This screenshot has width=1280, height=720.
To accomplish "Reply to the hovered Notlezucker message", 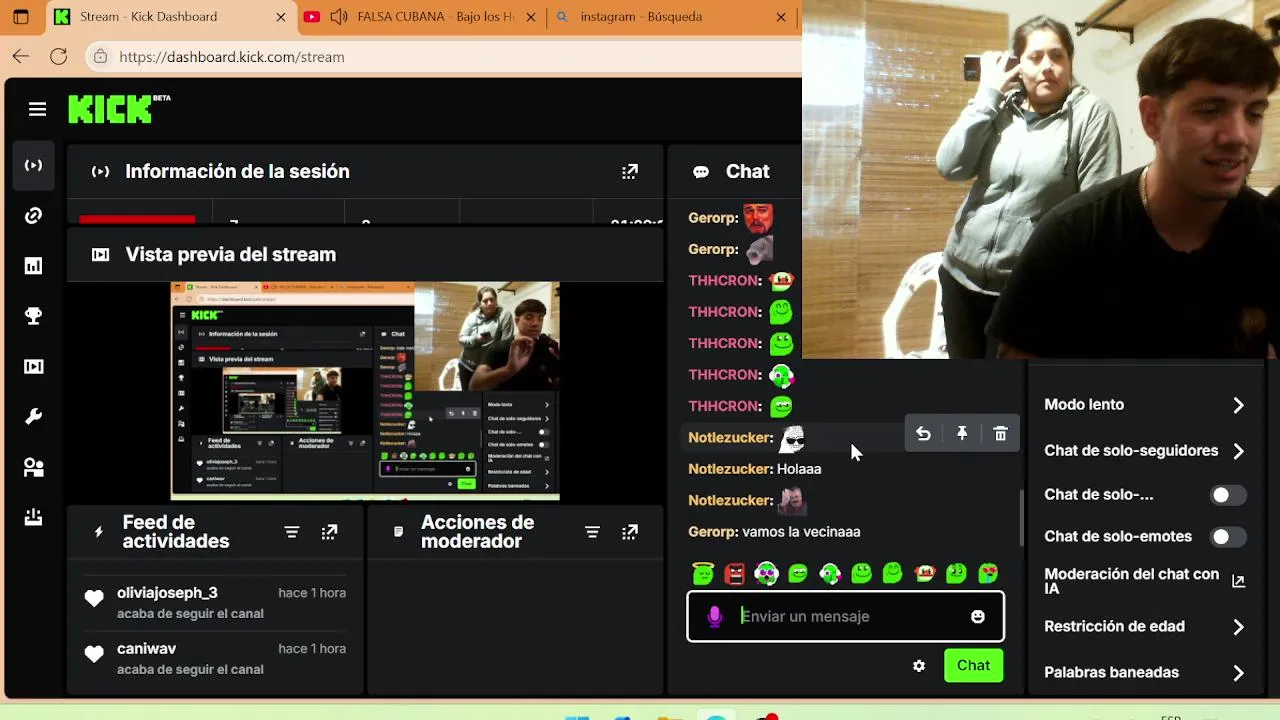I will 923,434.
